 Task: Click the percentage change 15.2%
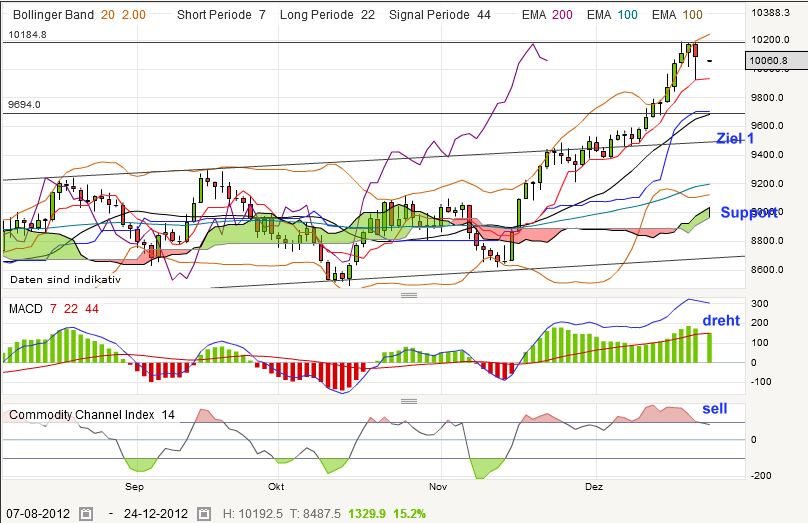[x=410, y=514]
